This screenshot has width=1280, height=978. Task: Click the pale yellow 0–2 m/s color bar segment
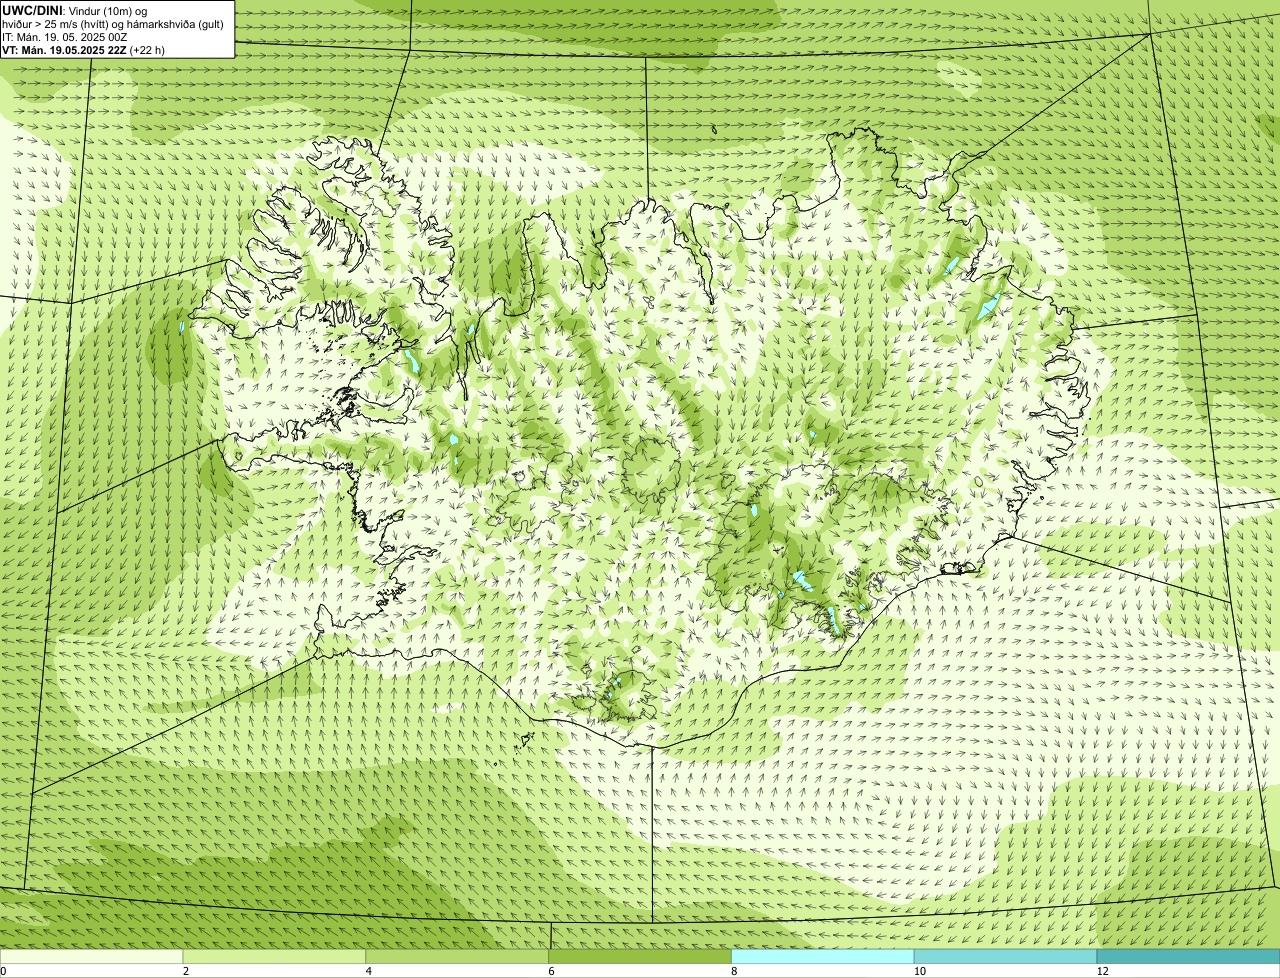92,957
